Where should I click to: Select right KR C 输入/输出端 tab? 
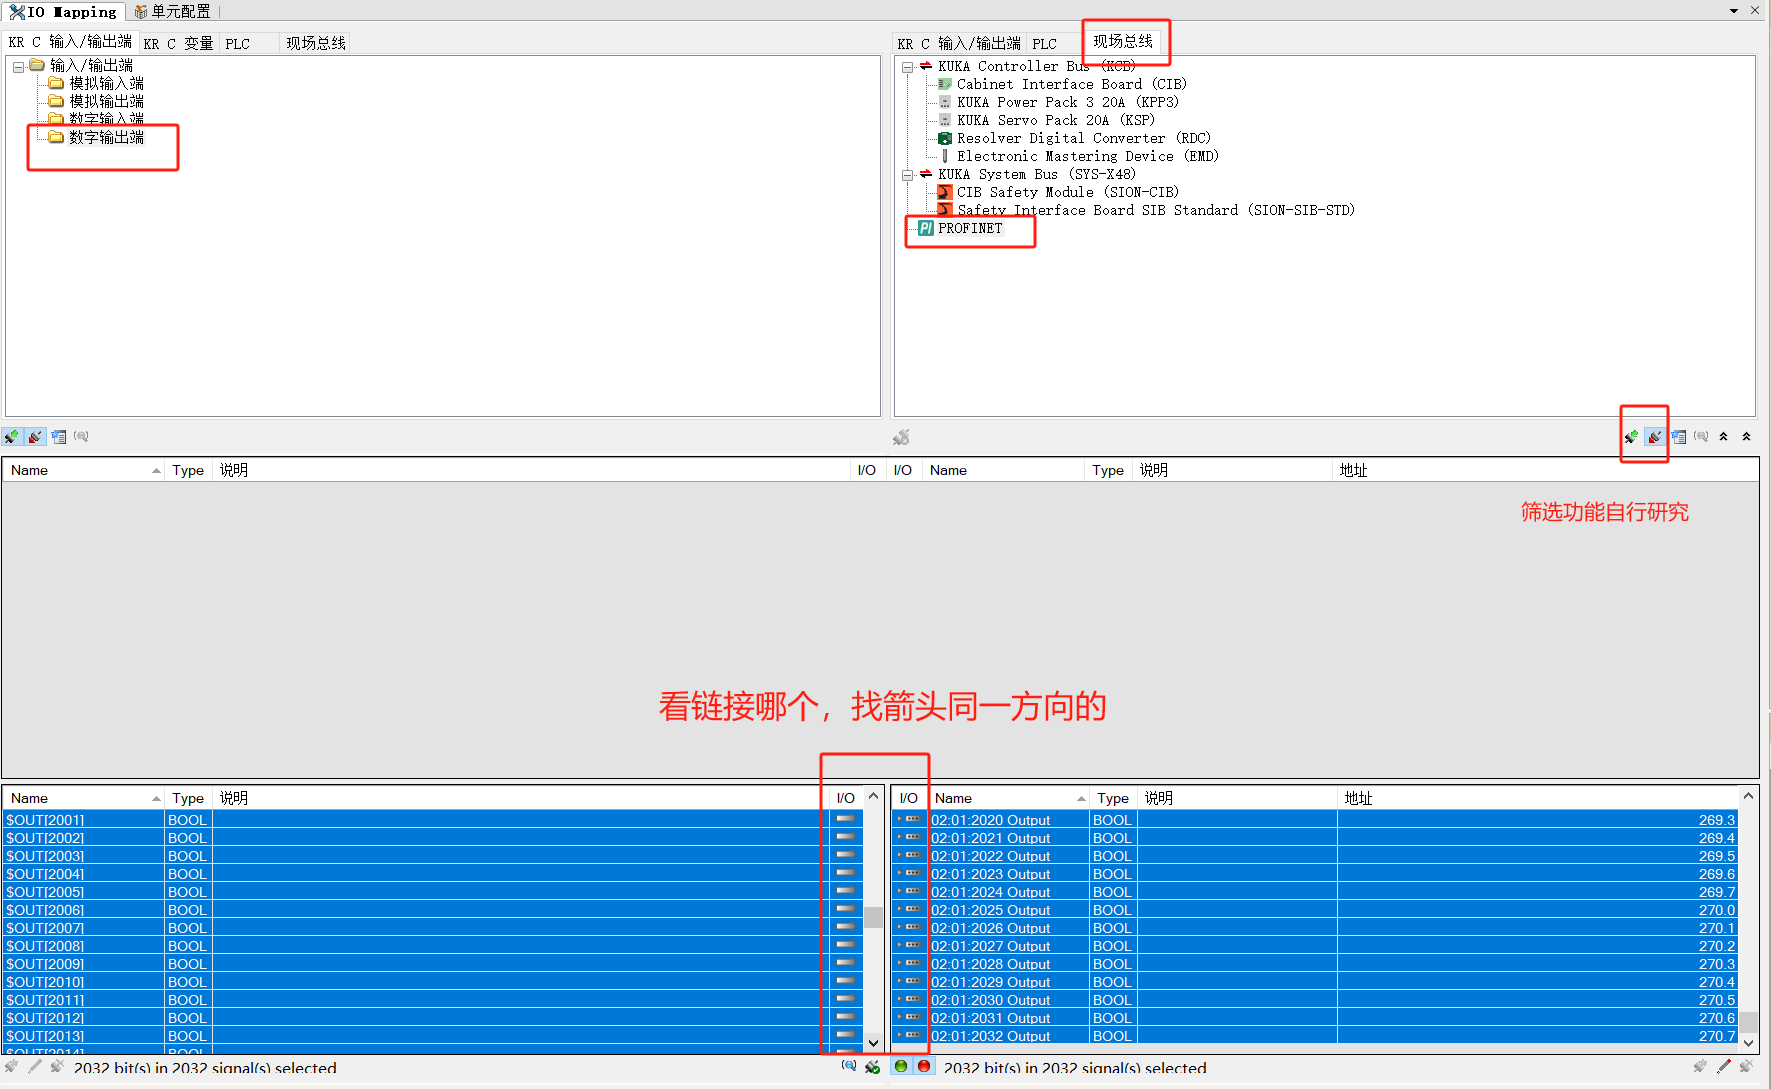(x=959, y=43)
